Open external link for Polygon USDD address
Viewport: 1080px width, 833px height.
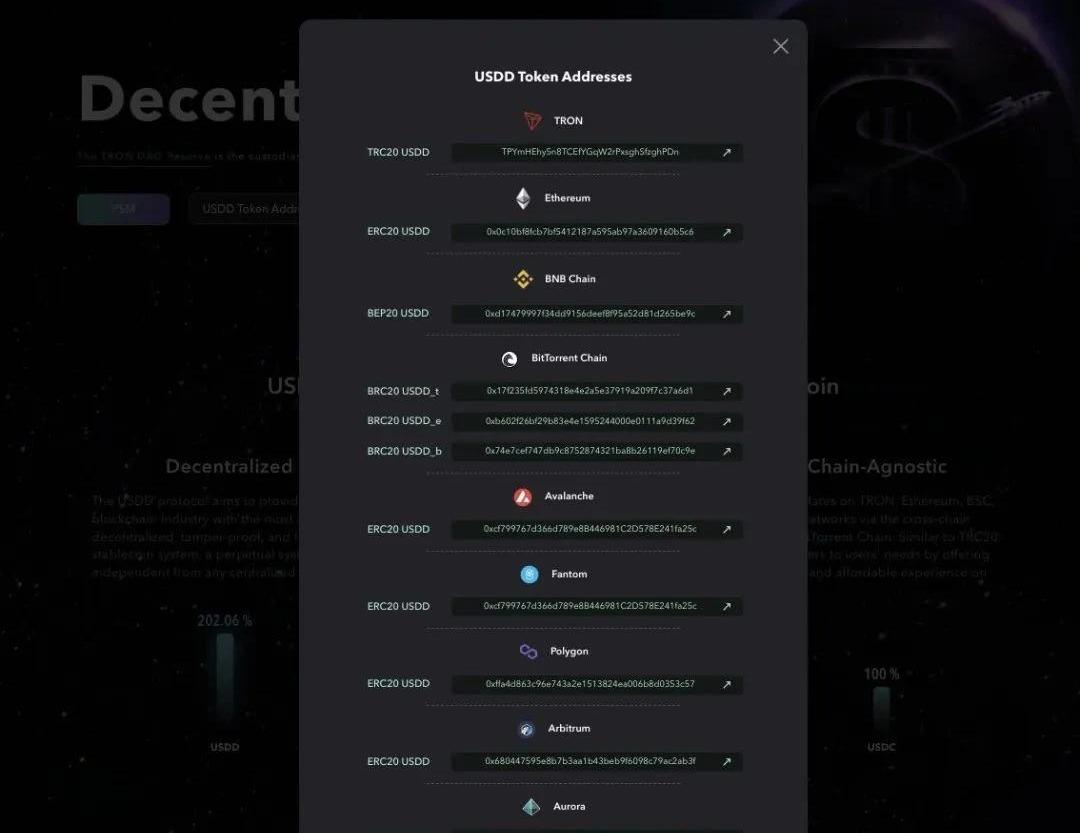(x=727, y=684)
